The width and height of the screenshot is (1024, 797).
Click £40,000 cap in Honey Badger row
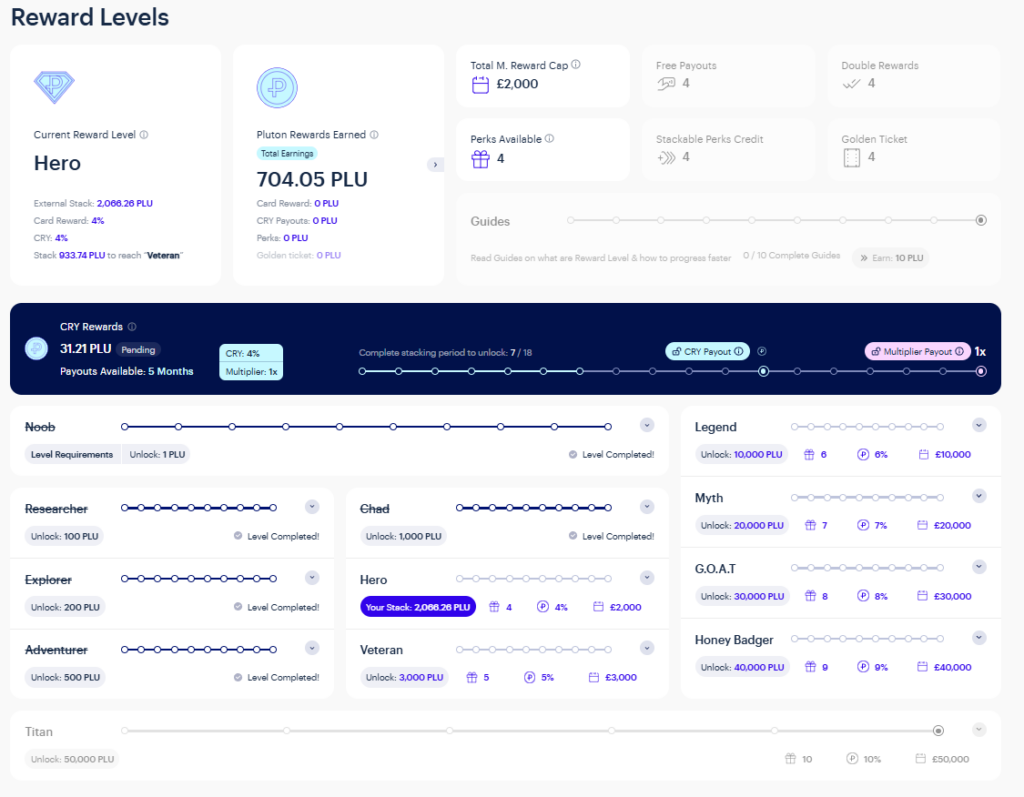pos(952,667)
